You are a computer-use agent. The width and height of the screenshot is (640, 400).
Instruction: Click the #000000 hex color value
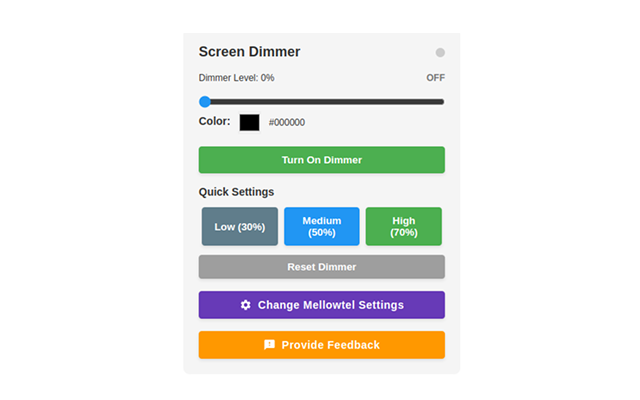tap(287, 123)
